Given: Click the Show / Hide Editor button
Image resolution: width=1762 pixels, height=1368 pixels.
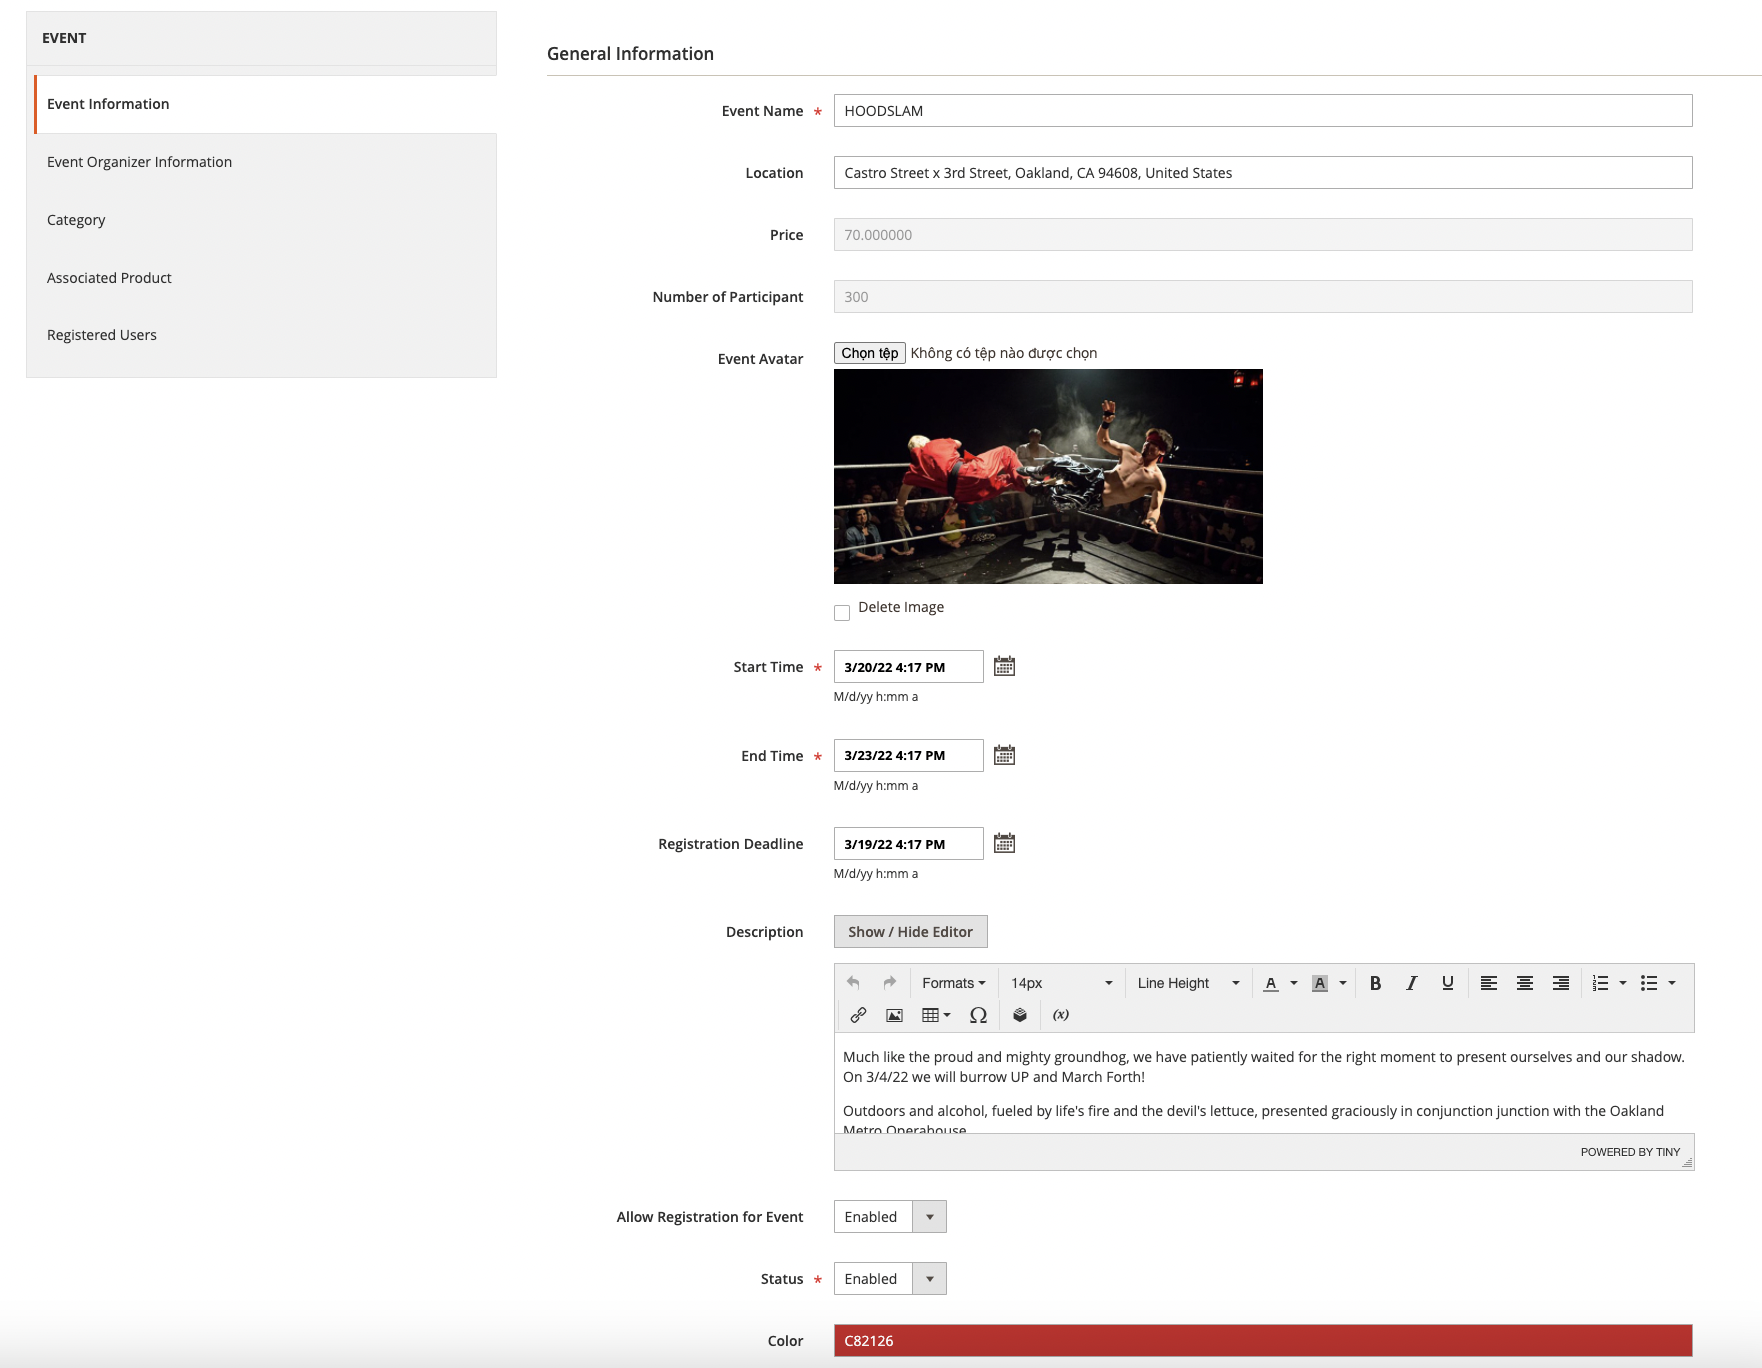Looking at the screenshot, I should click(x=910, y=931).
